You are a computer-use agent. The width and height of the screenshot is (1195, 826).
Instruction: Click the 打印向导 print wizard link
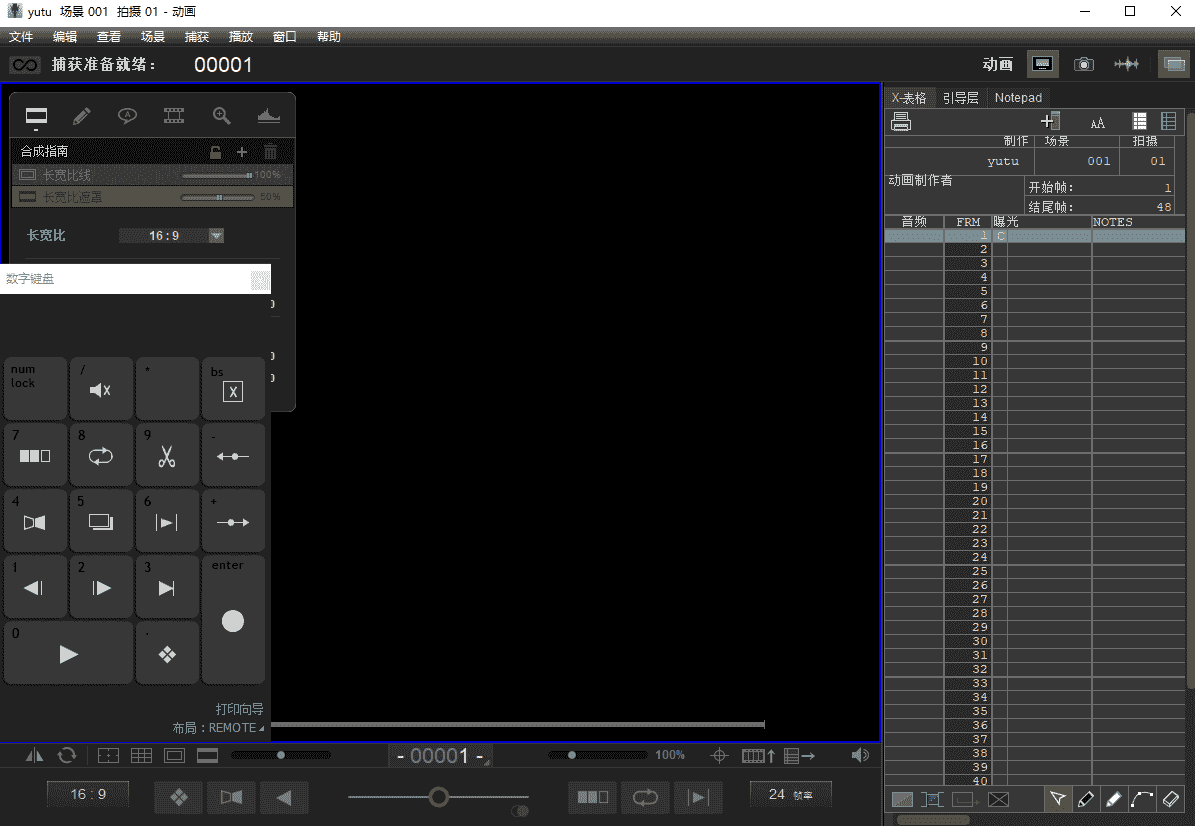pos(240,708)
